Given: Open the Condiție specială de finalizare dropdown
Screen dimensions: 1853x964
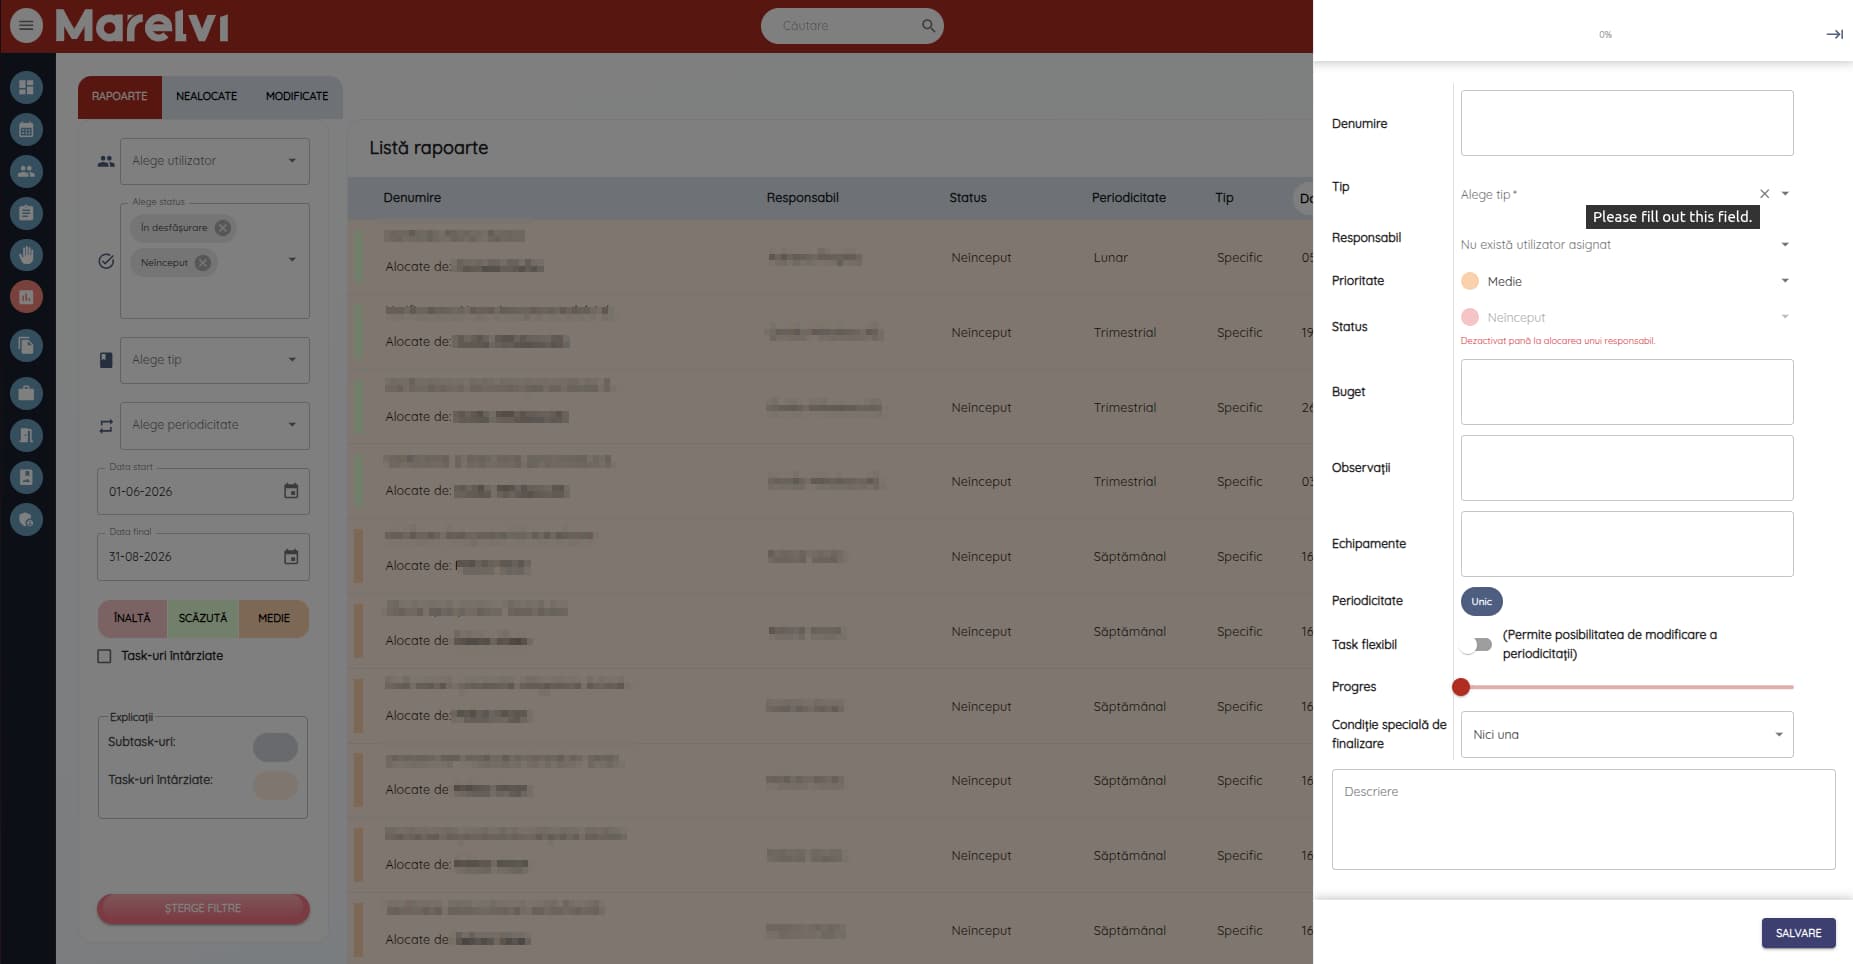Looking at the screenshot, I should (x=1627, y=735).
